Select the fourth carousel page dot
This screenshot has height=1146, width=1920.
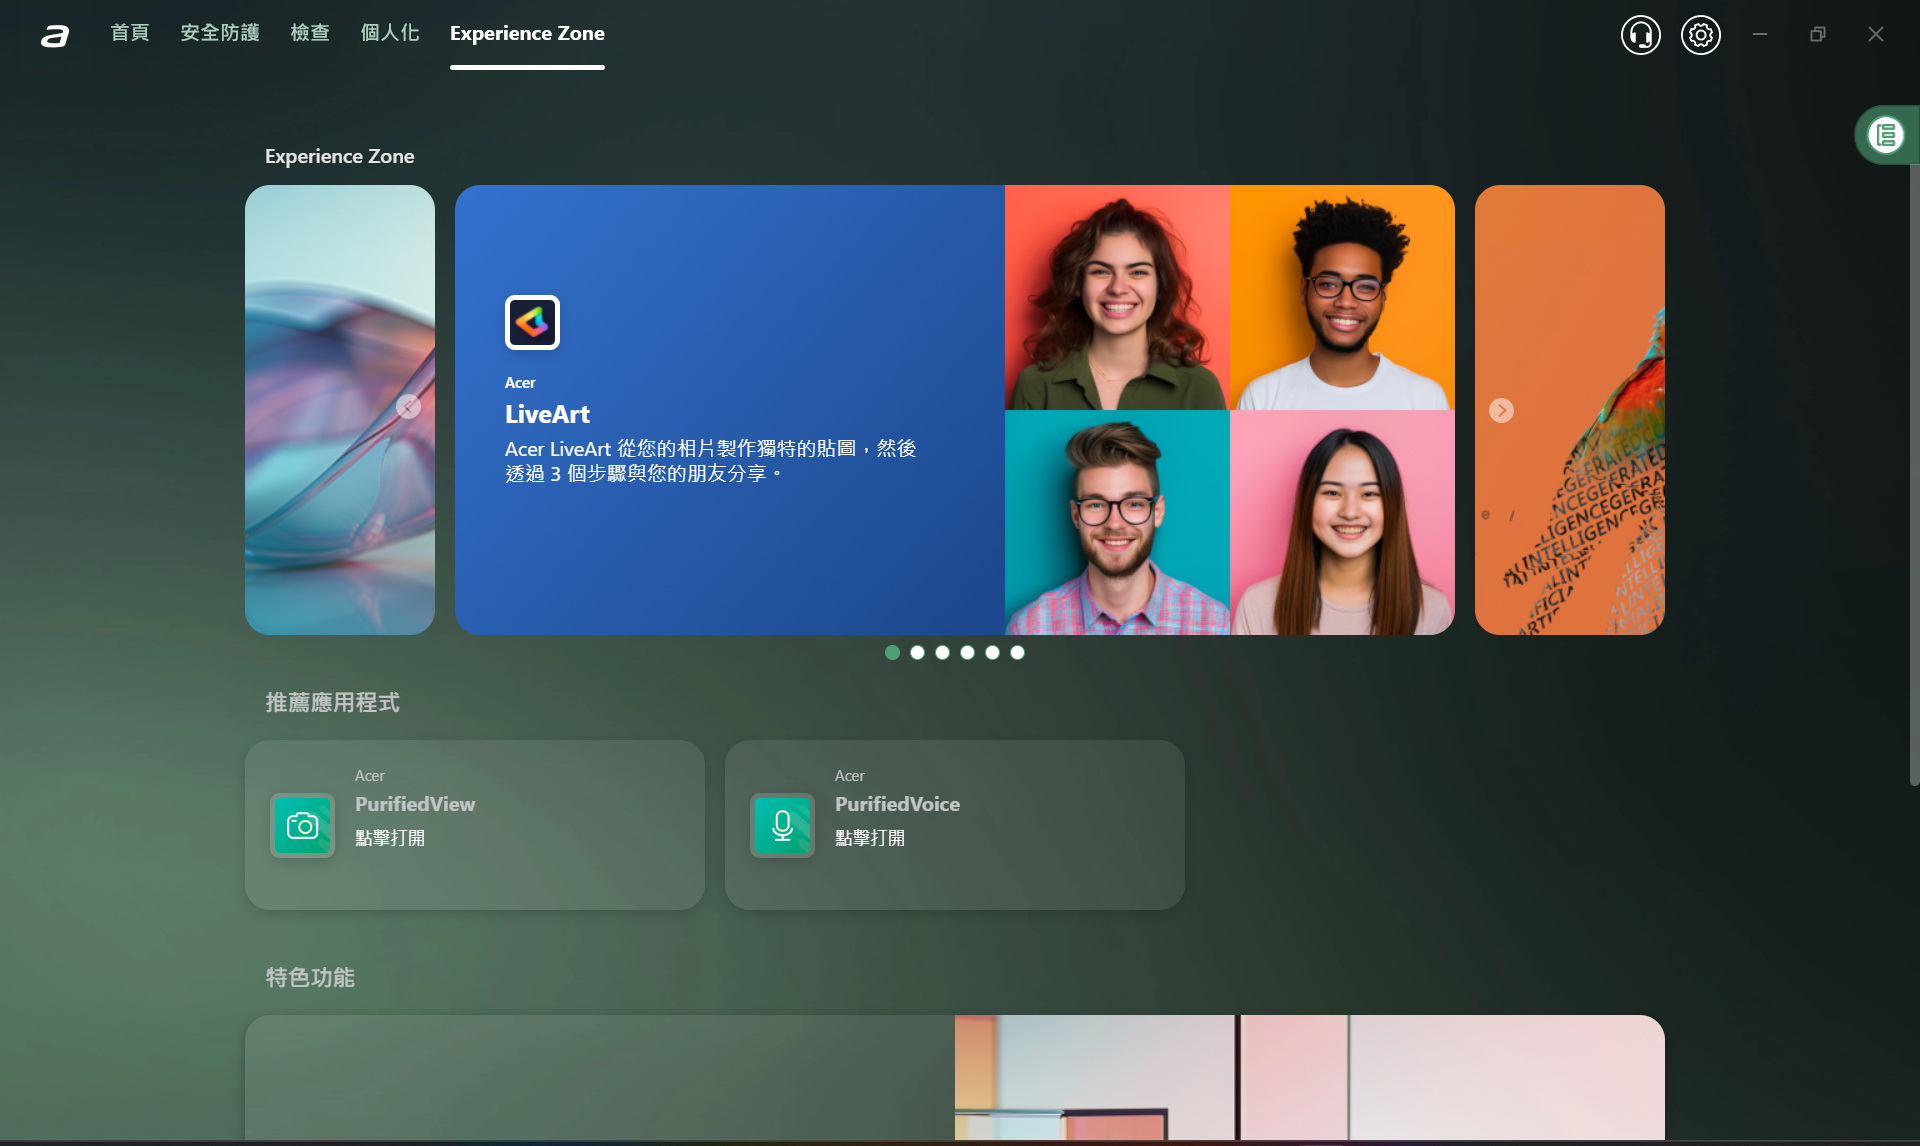pos(967,652)
